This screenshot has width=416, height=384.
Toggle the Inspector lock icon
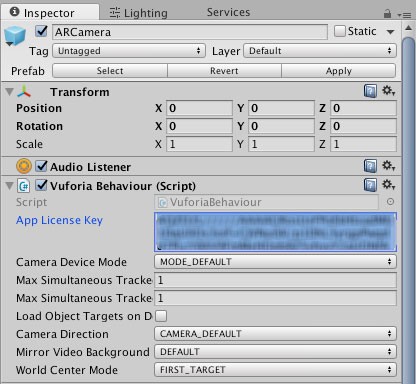coord(387,14)
